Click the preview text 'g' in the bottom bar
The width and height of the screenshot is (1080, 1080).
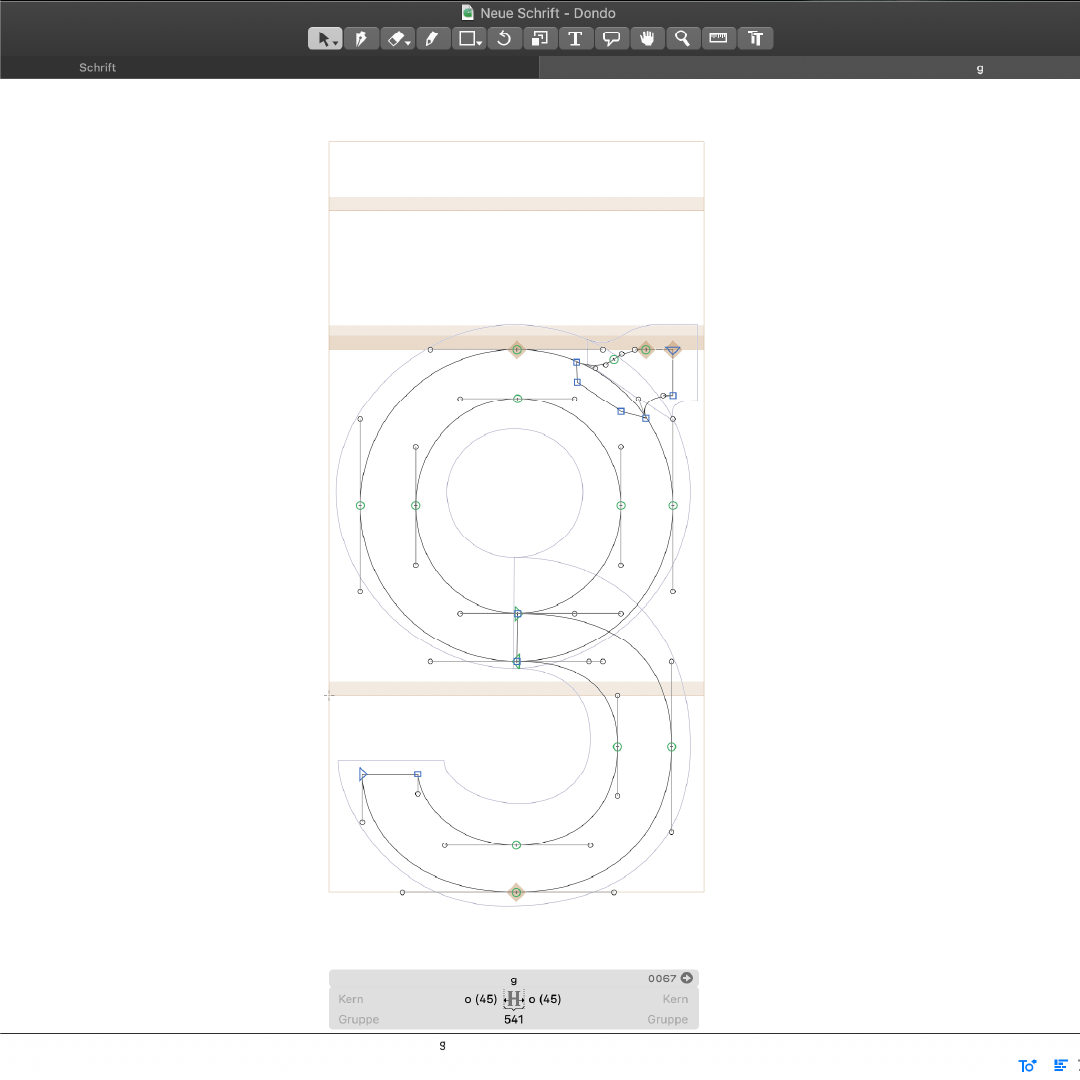click(442, 1046)
